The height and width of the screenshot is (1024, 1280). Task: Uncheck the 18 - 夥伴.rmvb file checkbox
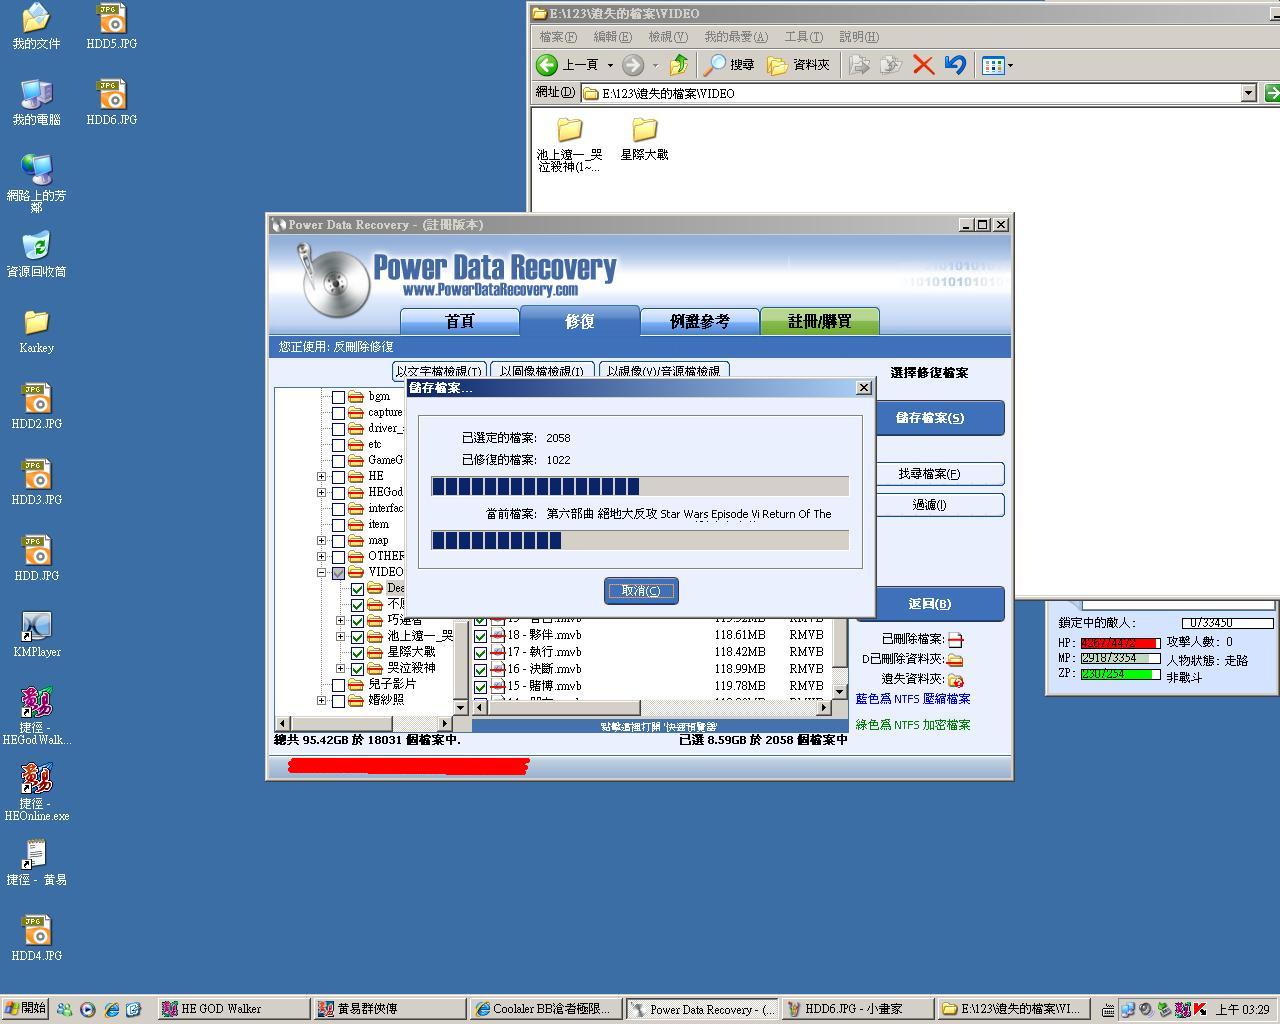tap(481, 636)
